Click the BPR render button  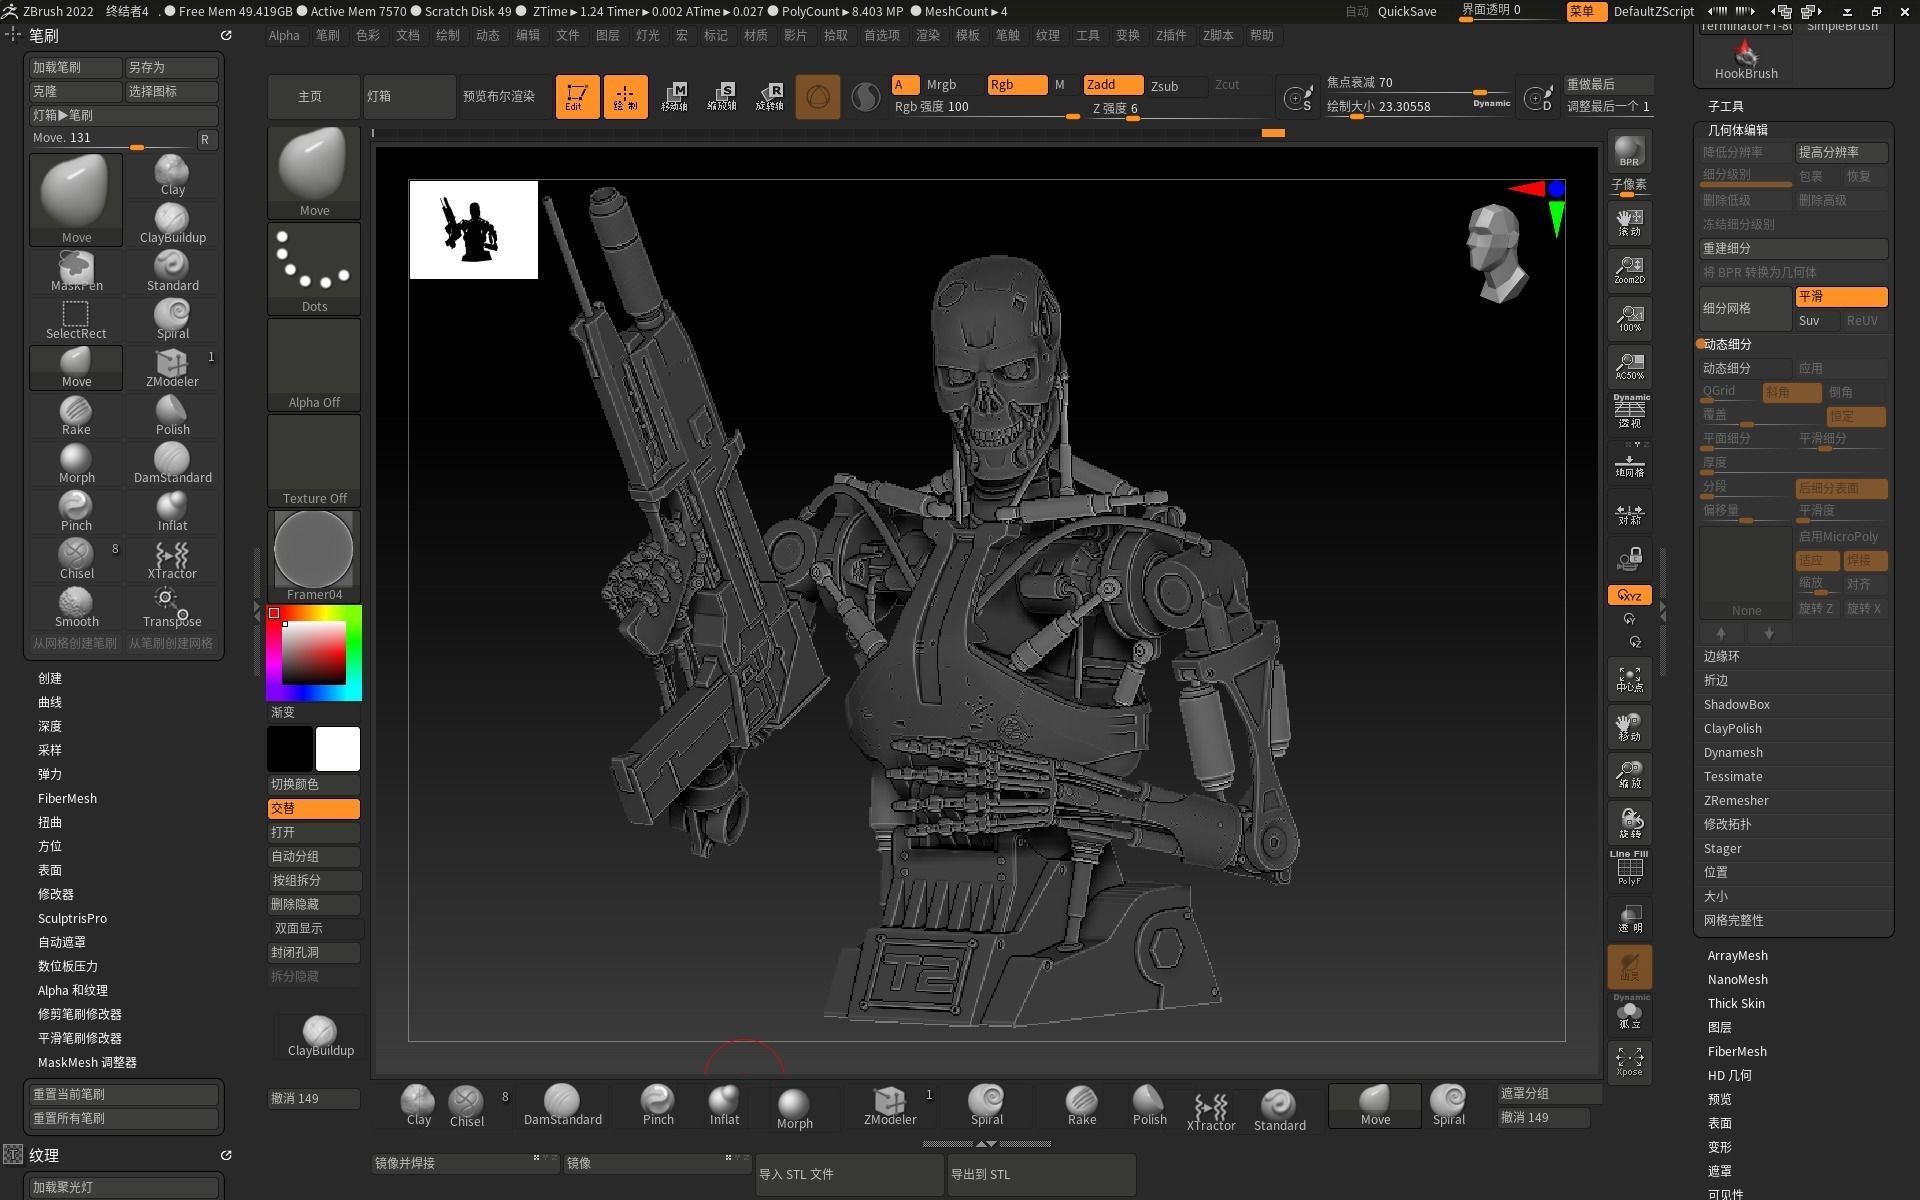point(1629,151)
